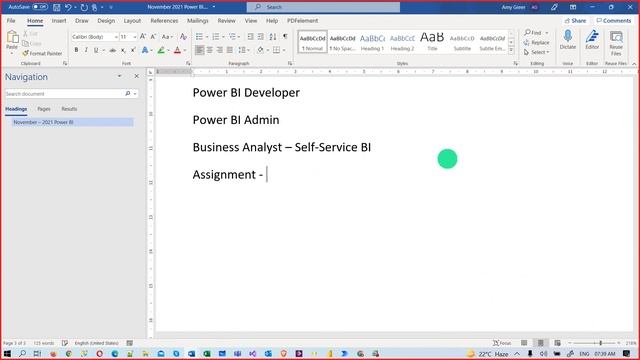This screenshot has height=360, width=640.
Task: Open the Pages tab in Navigation
Action: (x=44, y=109)
